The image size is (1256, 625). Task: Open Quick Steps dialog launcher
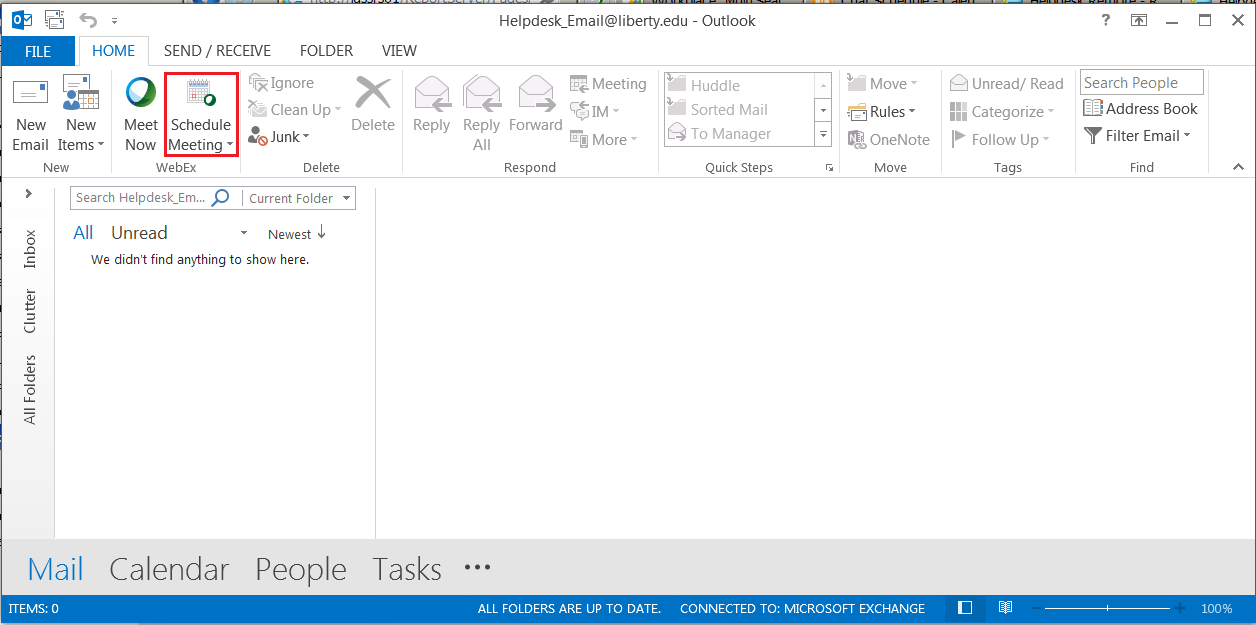point(829,168)
